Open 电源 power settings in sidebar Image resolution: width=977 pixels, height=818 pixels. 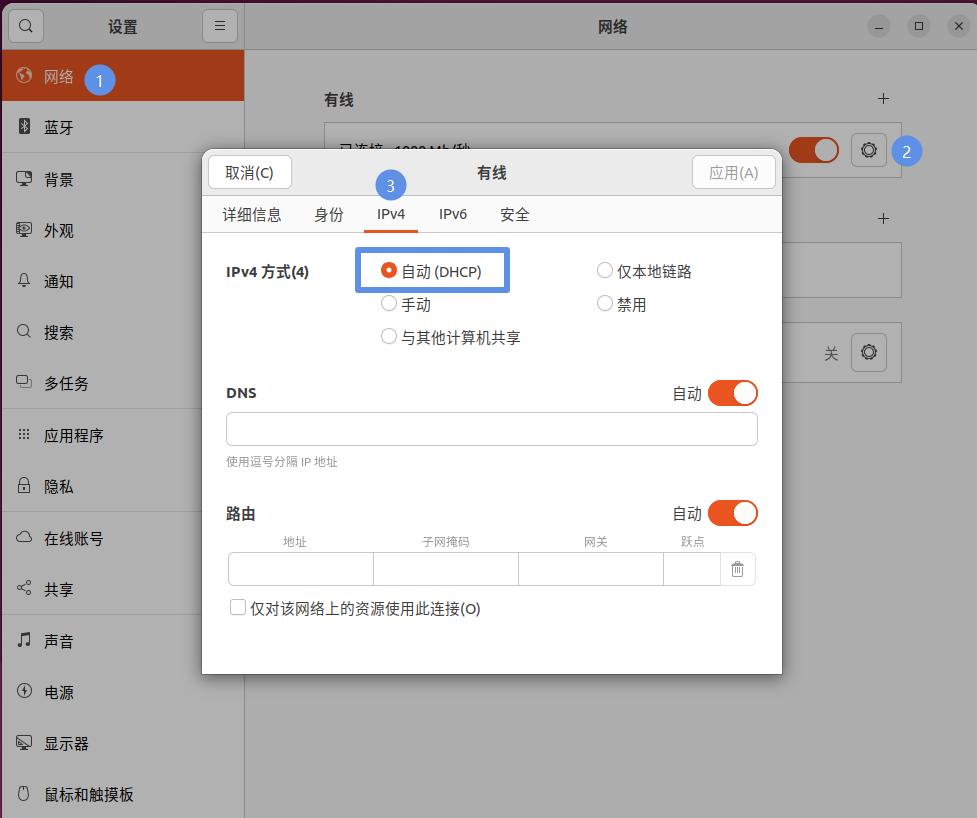click(58, 692)
